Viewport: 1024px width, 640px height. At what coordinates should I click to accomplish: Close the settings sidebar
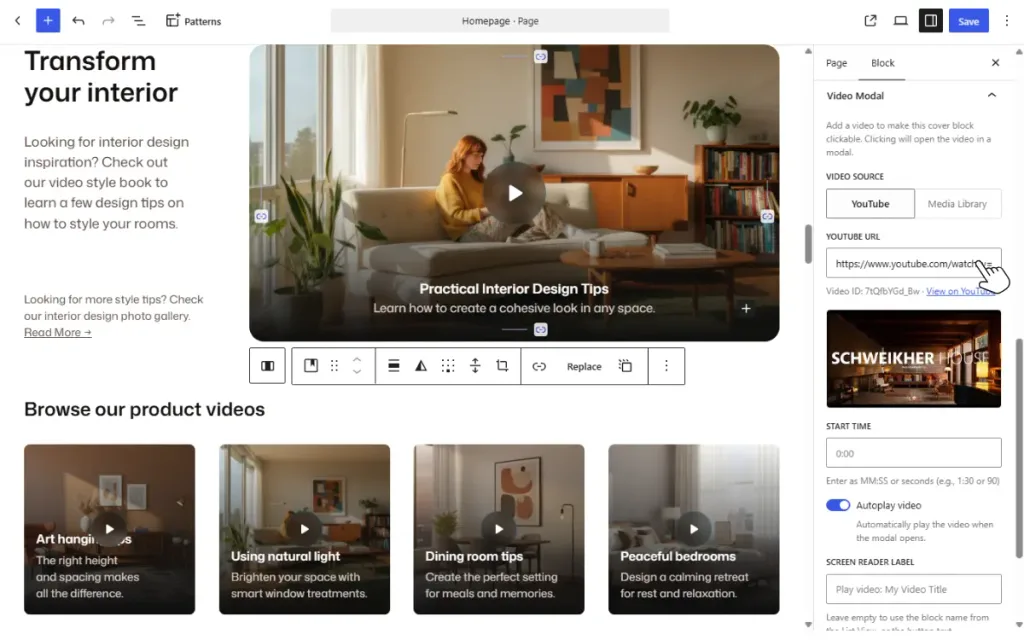tap(995, 63)
